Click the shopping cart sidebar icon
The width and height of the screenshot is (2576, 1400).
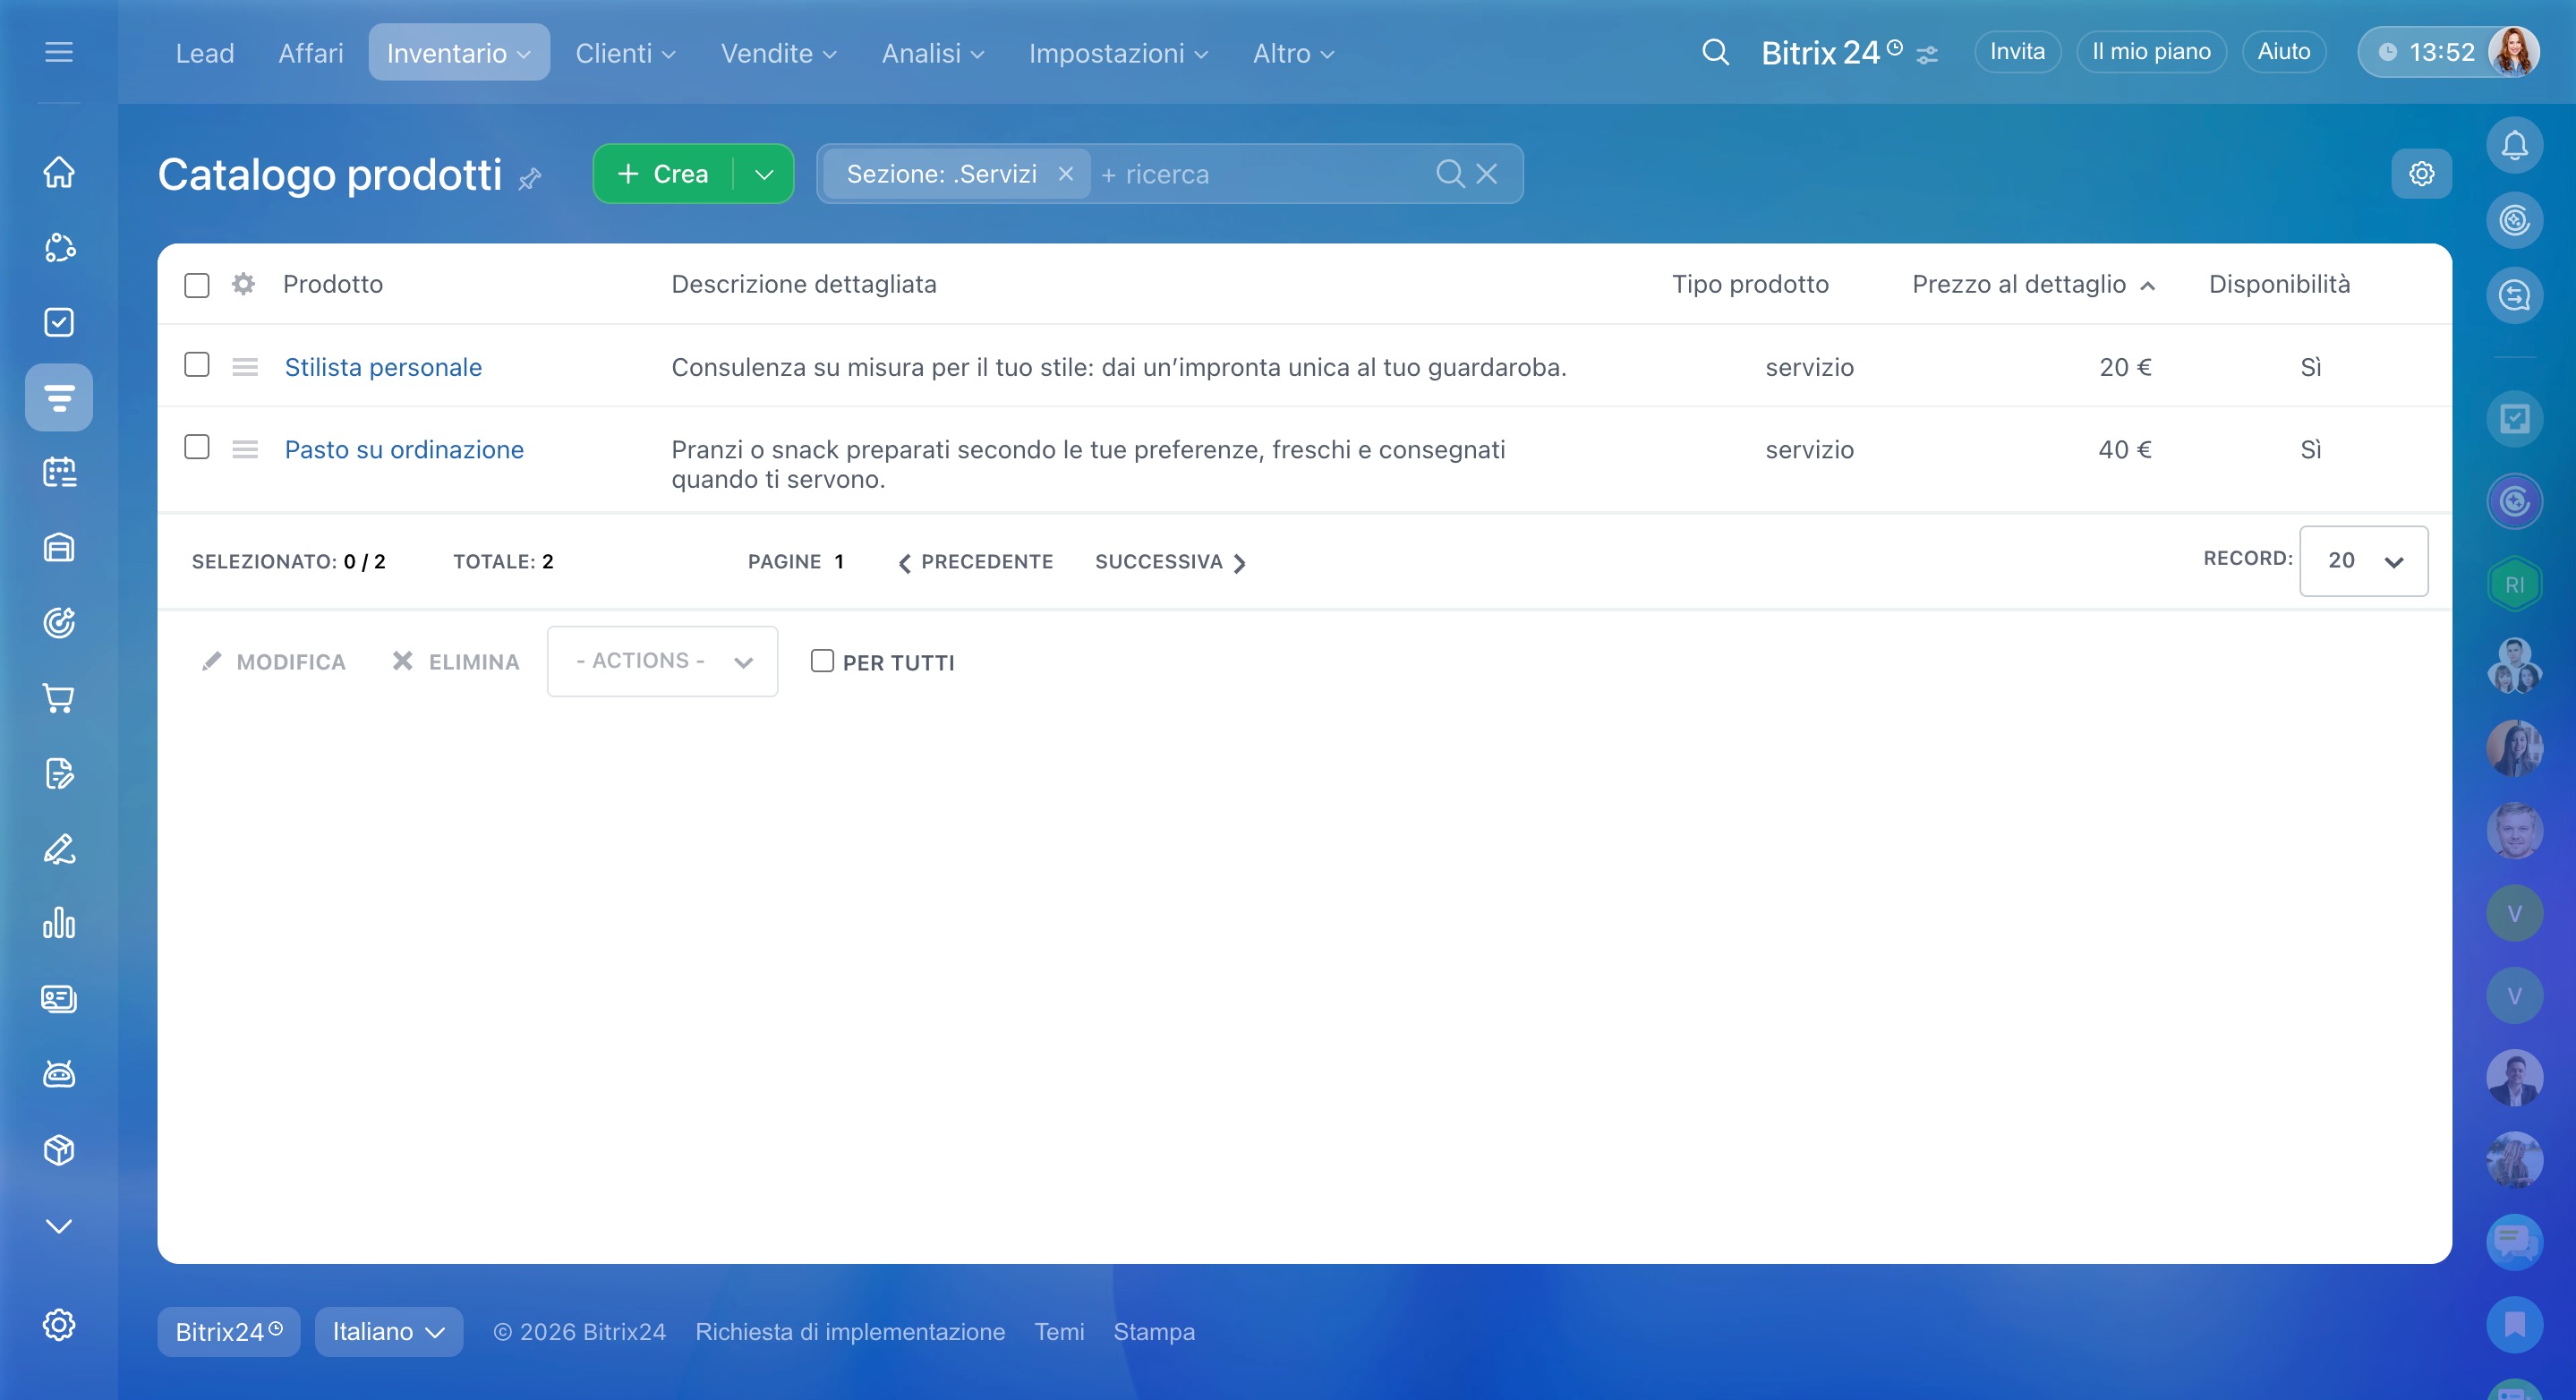pos(59,698)
